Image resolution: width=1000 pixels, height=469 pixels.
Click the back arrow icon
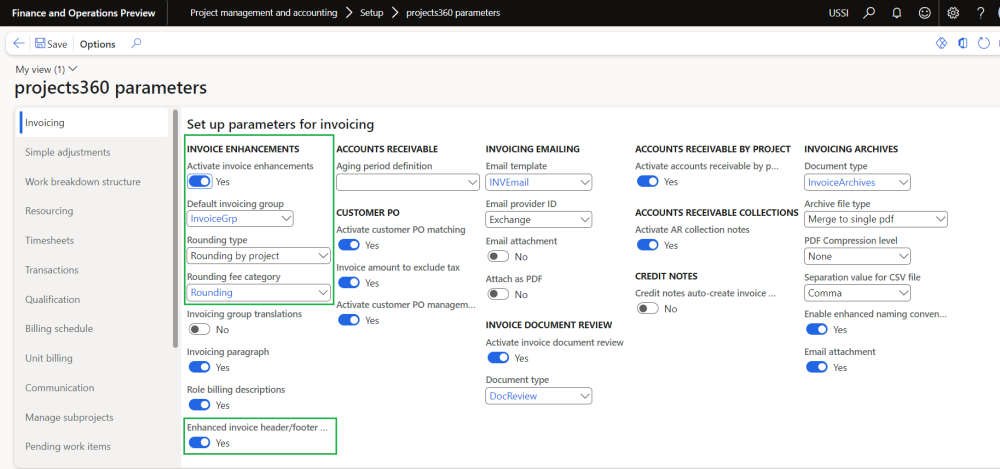[19, 44]
